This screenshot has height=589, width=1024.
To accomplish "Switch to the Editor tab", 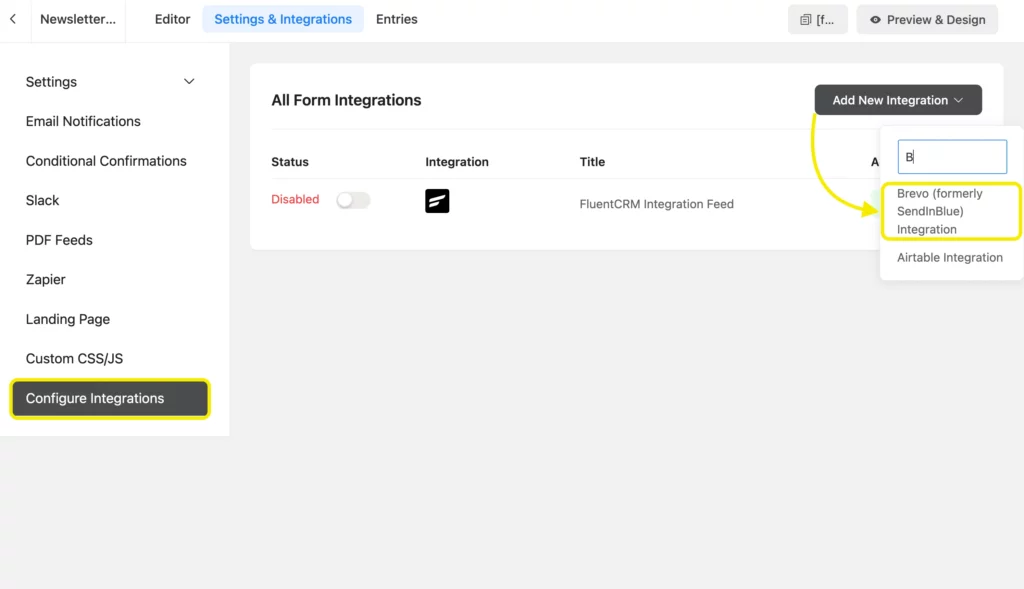I will [172, 19].
